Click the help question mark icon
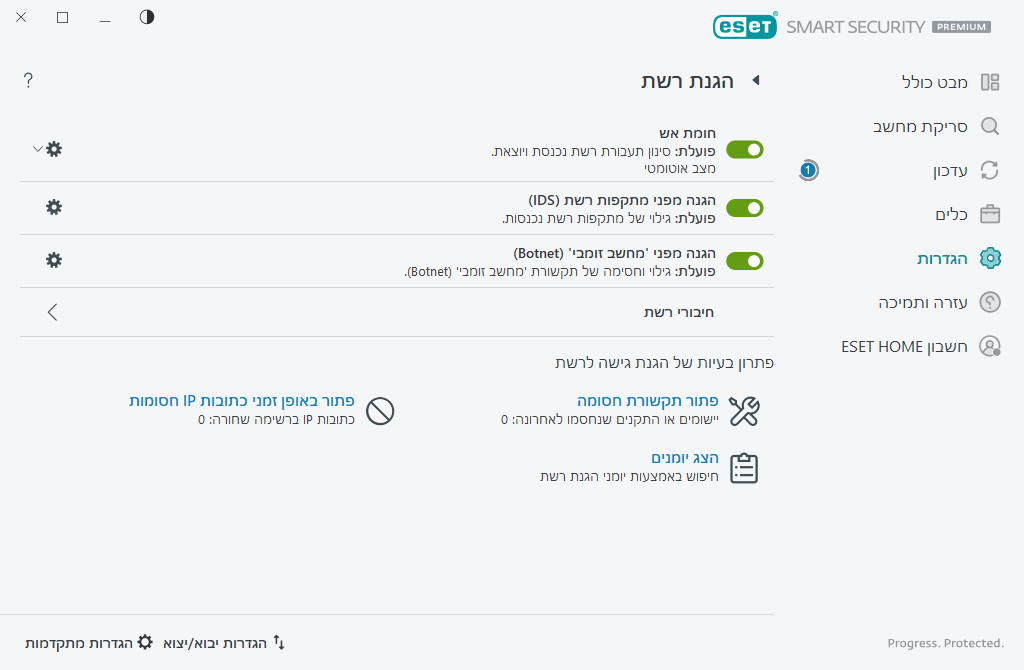The image size is (1024, 670). pyautogui.click(x=28, y=81)
